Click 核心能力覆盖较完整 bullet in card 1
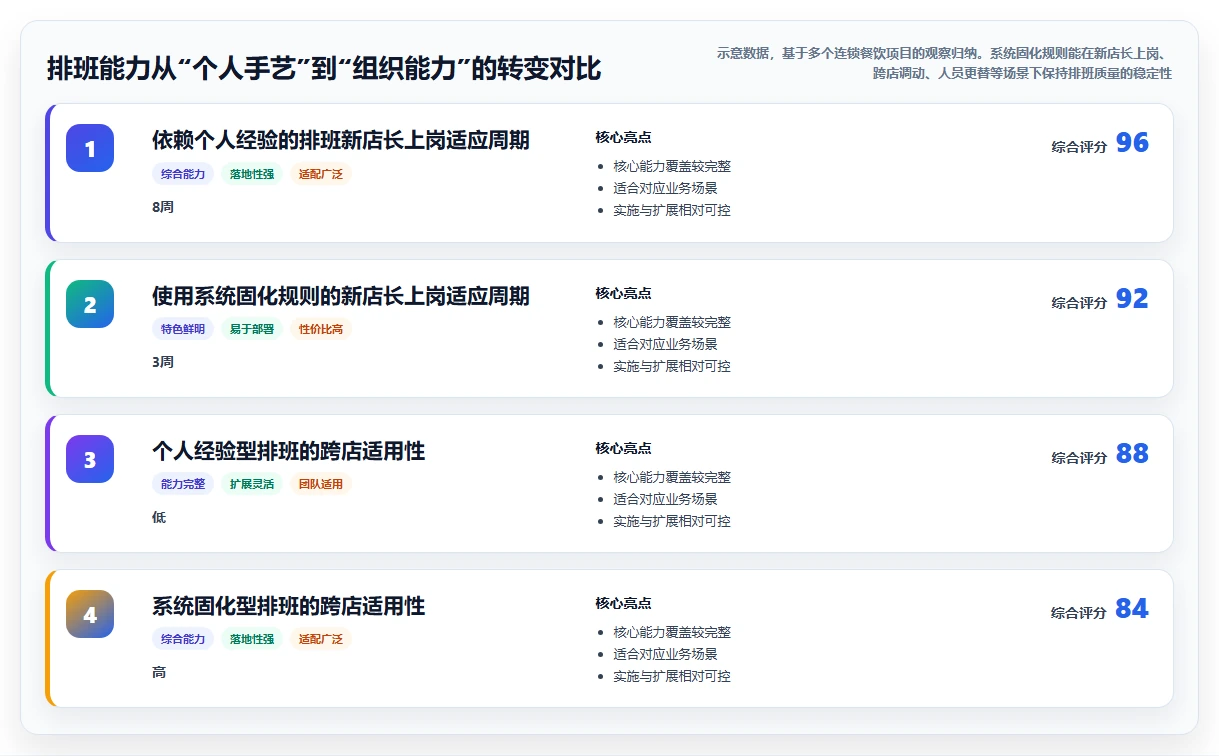The image size is (1219, 756). pyautogui.click(x=672, y=166)
